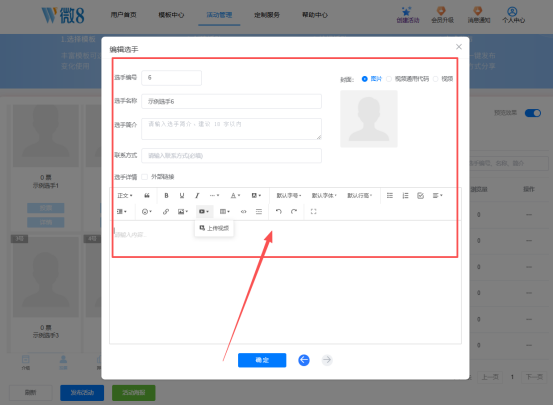Image resolution: width=554 pixels, height=405 pixels.
Task: Open the indent dropdown in editor
Action: (122, 212)
